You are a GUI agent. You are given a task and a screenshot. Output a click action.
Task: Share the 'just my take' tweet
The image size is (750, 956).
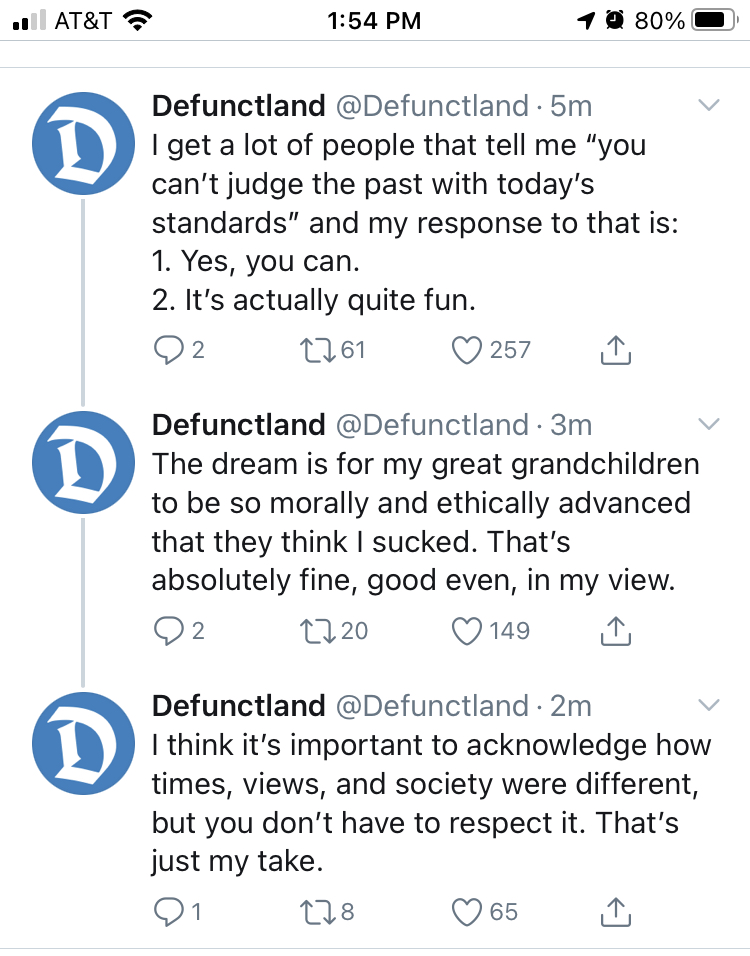616,912
